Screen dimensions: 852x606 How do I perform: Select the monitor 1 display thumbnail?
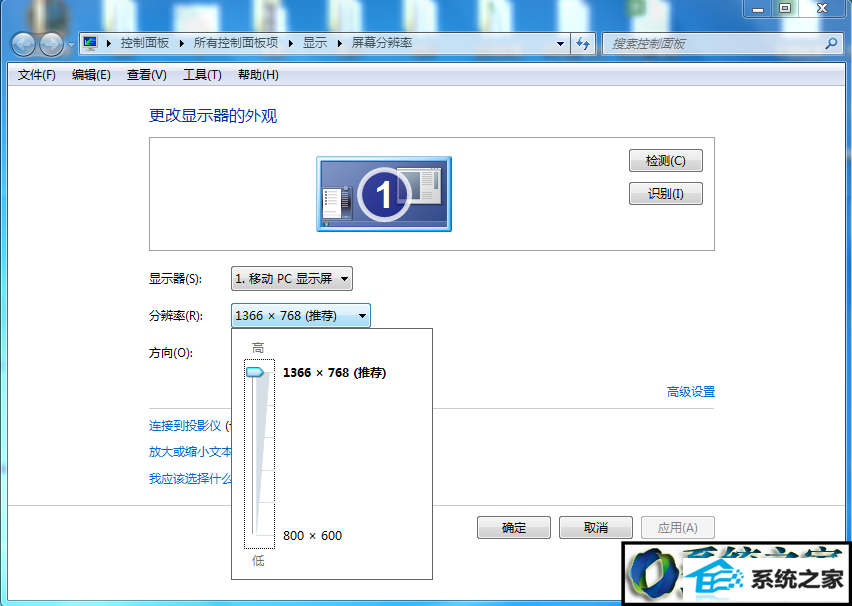384,193
